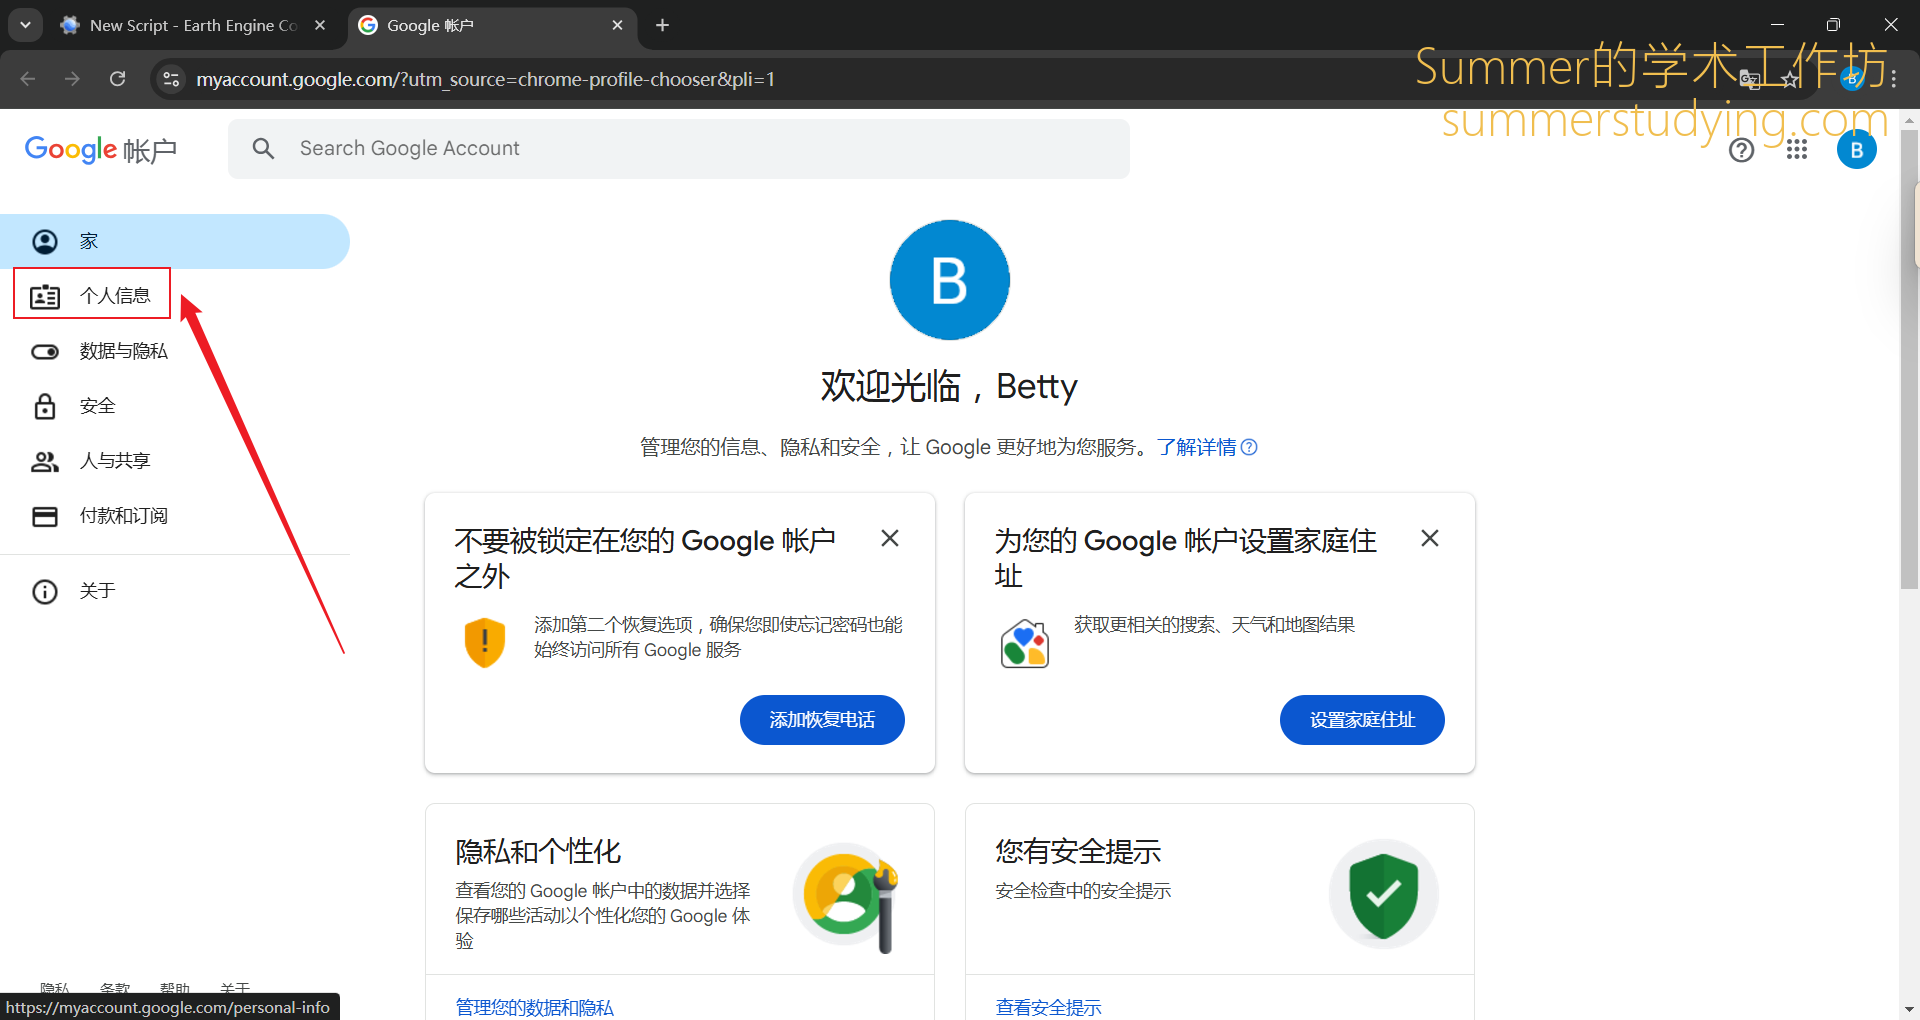The height and width of the screenshot is (1020, 1920).
Task: Close the Earth Engine tab
Action: [x=320, y=25]
